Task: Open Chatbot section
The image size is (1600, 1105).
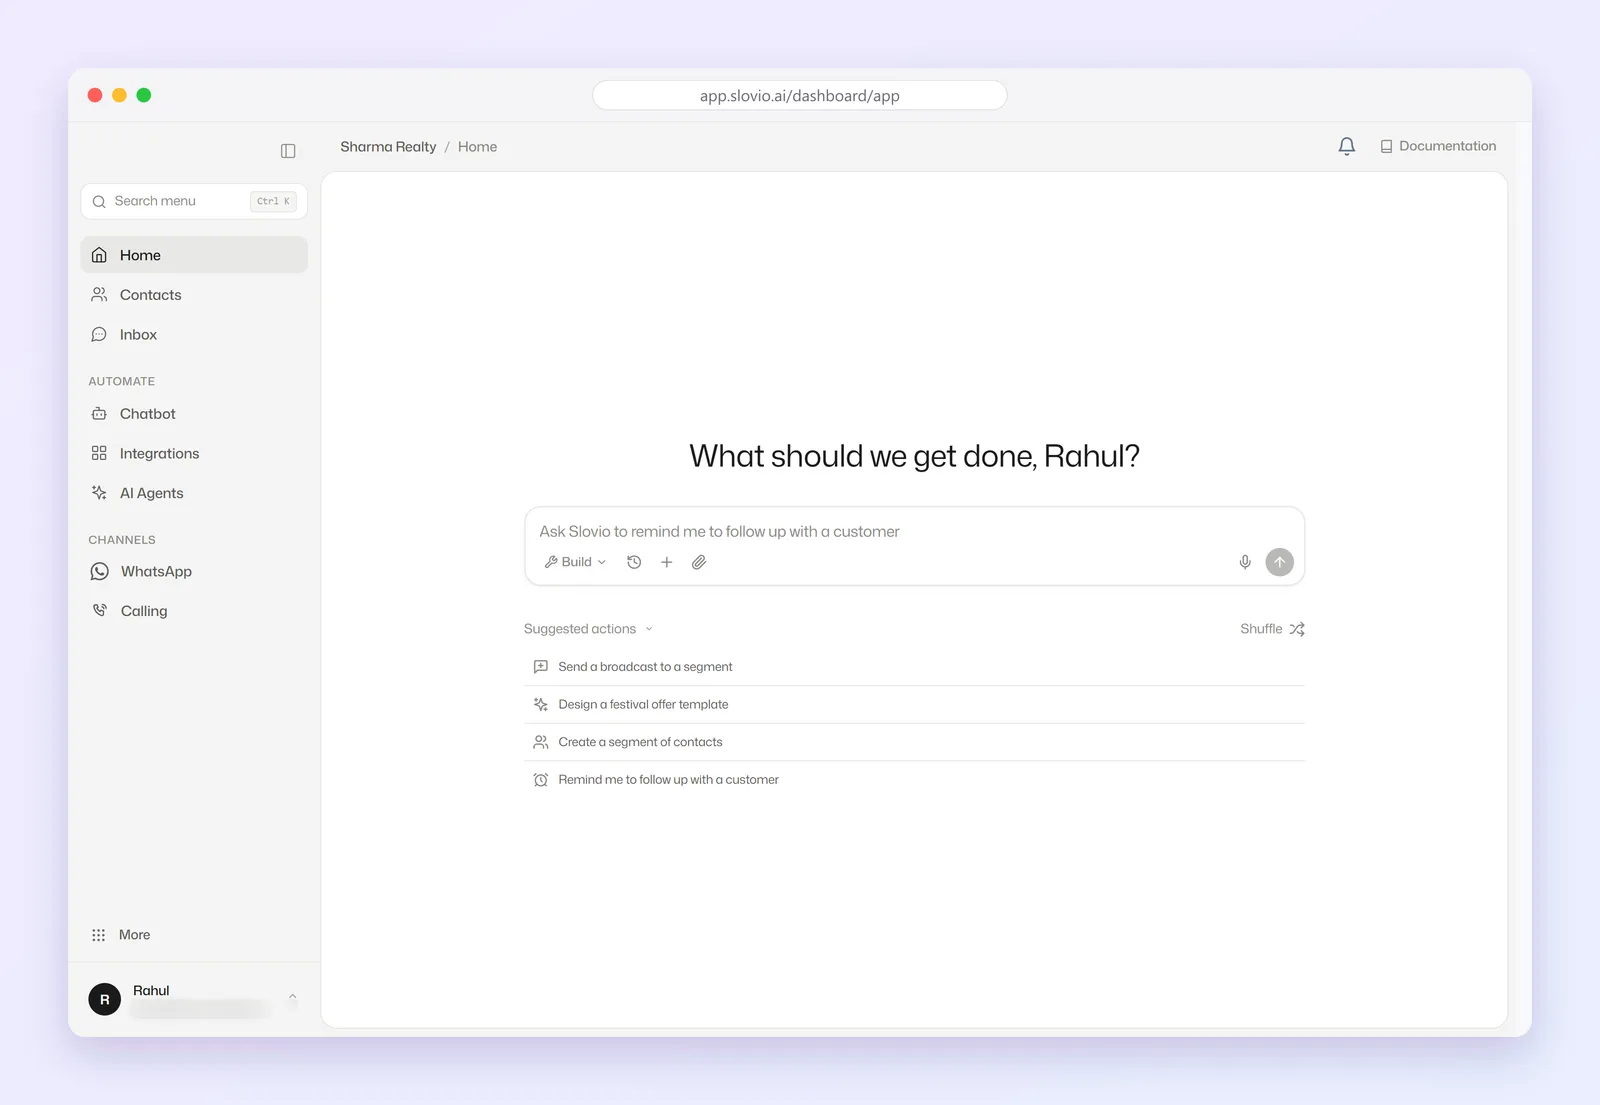Action: [194, 414]
